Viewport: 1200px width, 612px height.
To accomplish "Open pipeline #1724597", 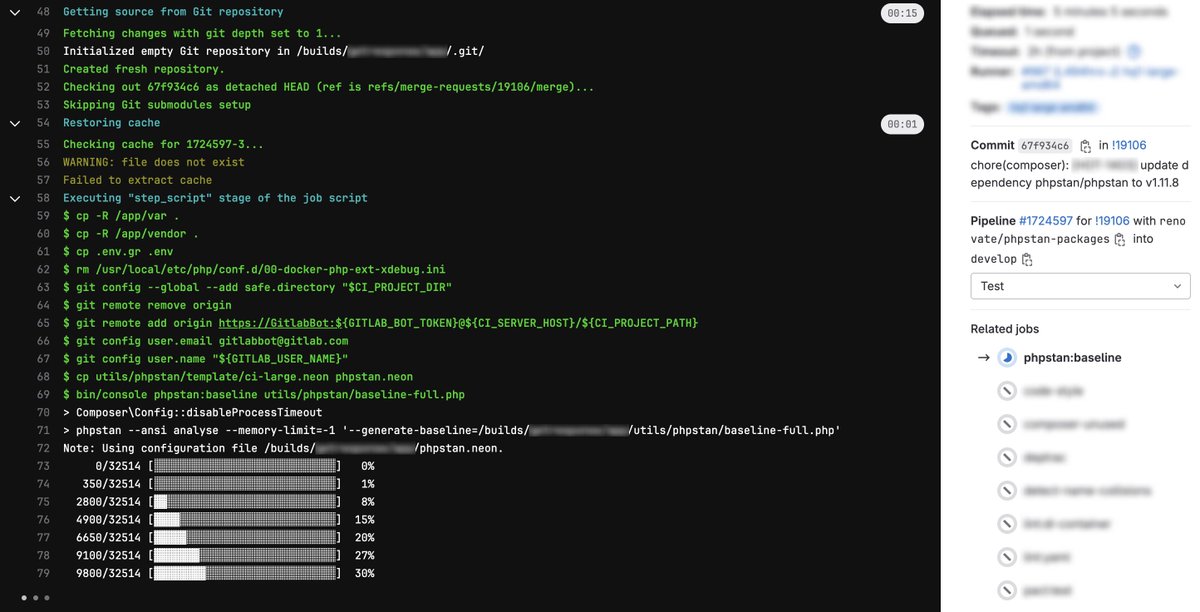I will click(x=1046, y=221).
